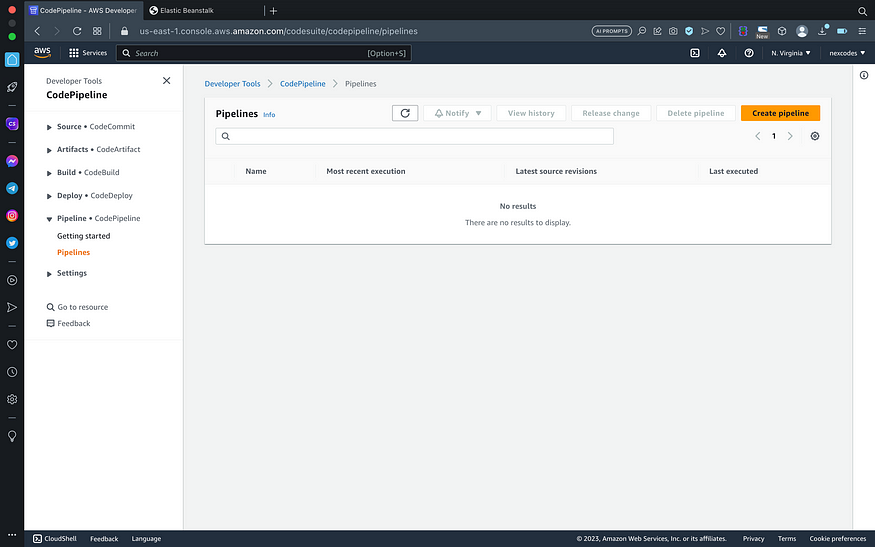Open new browser tab

coord(273,11)
